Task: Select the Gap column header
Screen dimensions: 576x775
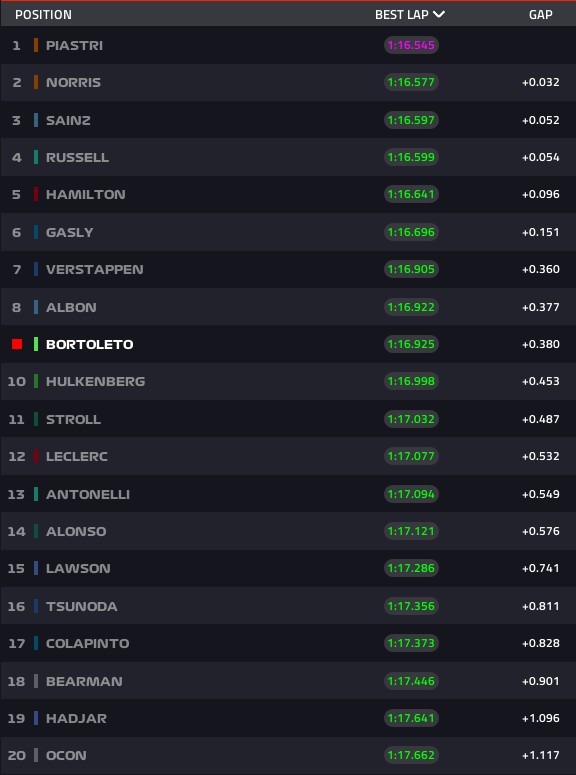Action: click(540, 15)
